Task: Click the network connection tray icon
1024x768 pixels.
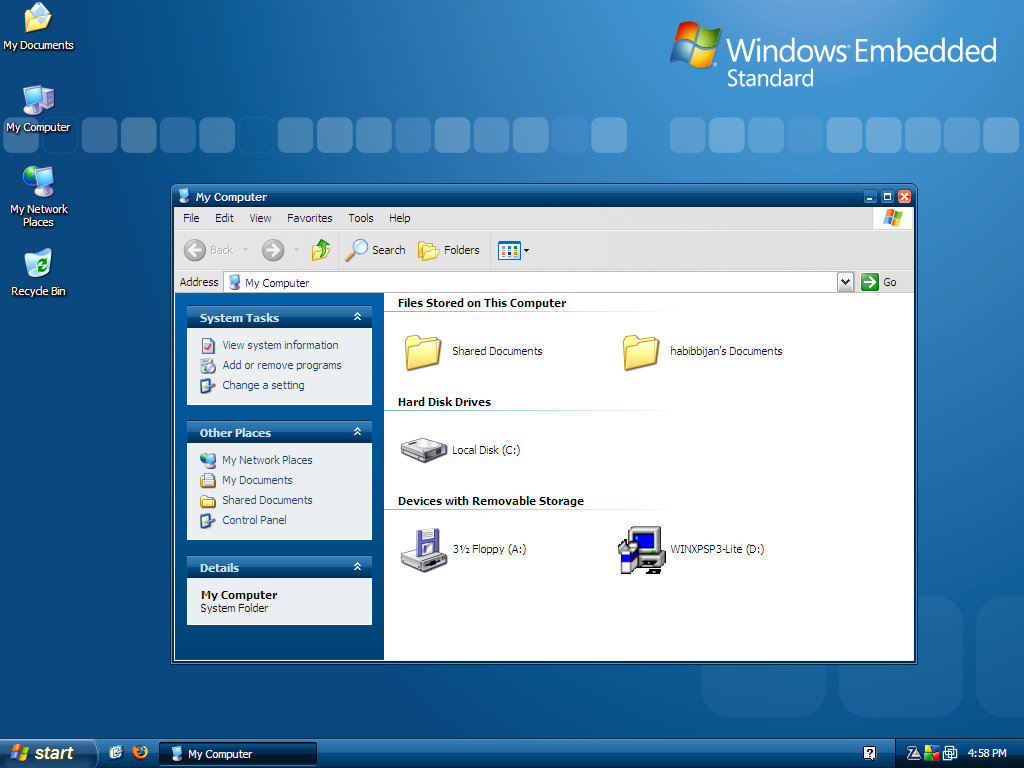Action: tap(950, 754)
